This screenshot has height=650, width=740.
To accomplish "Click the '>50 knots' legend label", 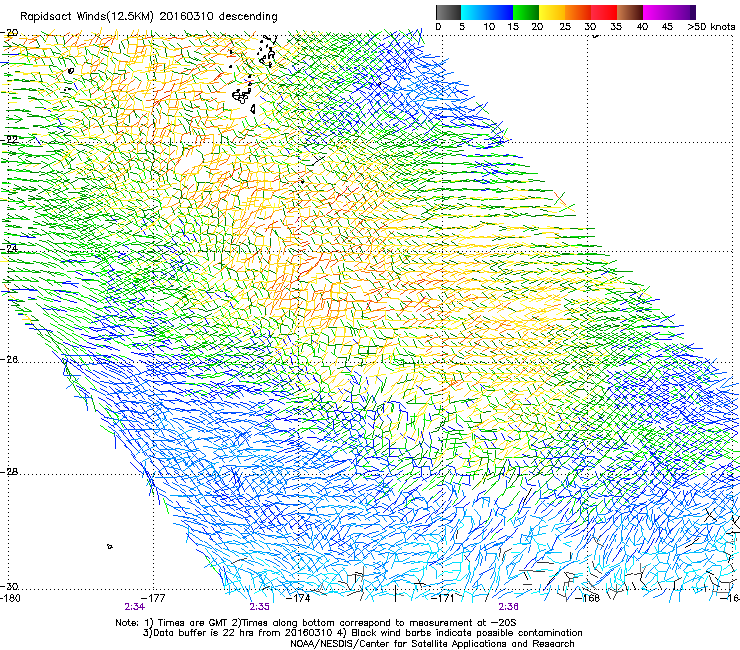I will (x=711, y=27).
